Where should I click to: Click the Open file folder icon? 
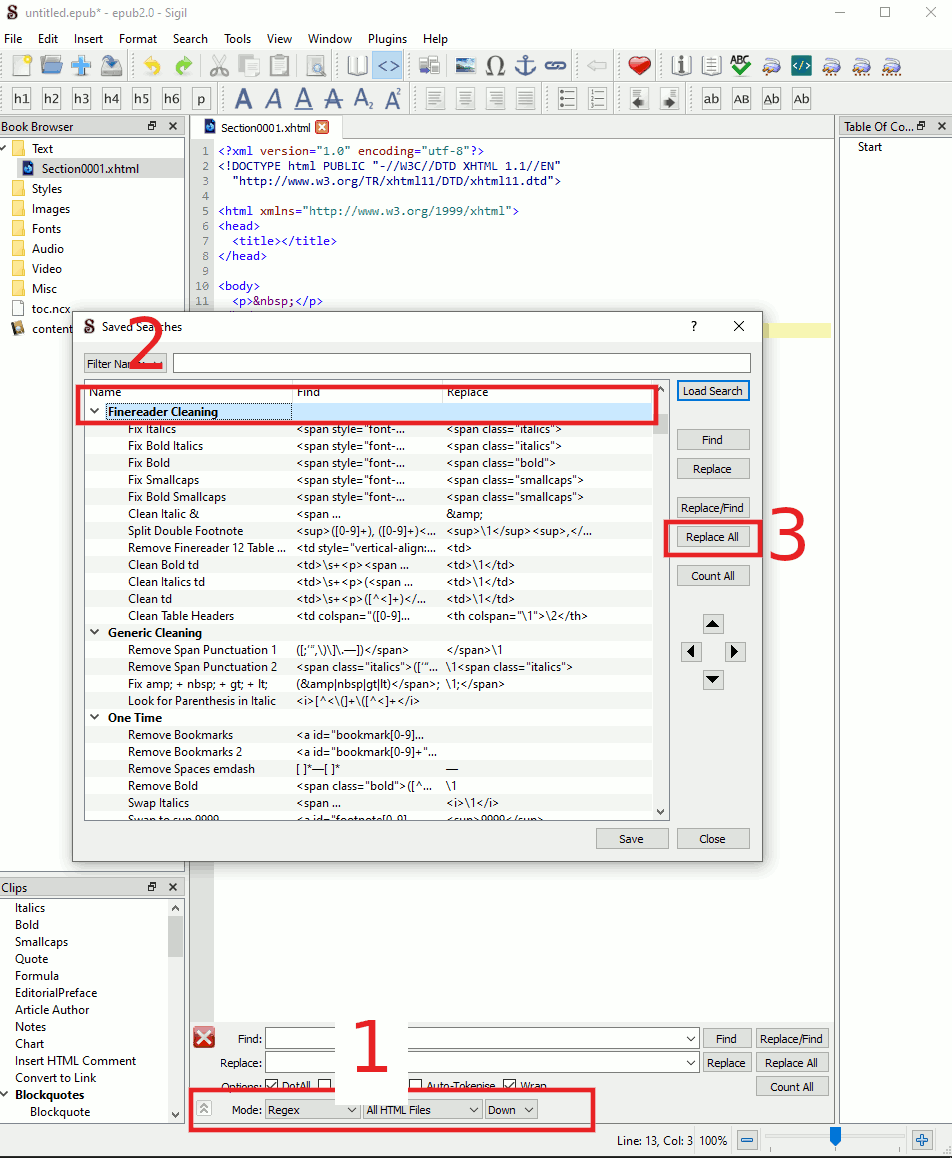[51, 66]
